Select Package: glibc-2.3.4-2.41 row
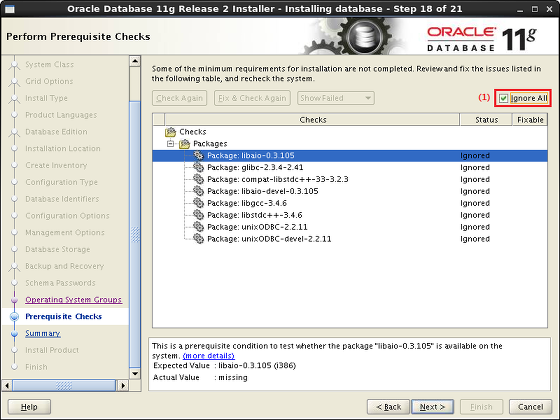The image size is (560, 420). click(350, 167)
